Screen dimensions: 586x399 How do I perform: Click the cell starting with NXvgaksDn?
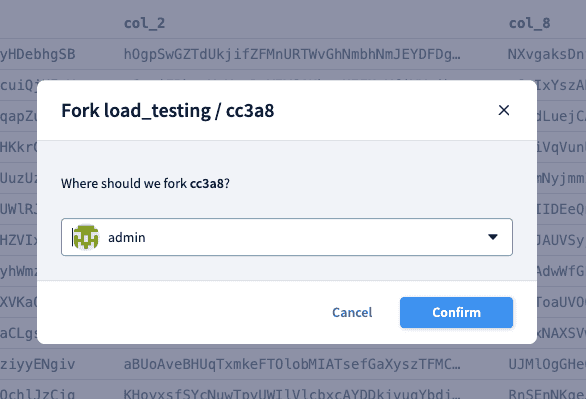pos(546,54)
